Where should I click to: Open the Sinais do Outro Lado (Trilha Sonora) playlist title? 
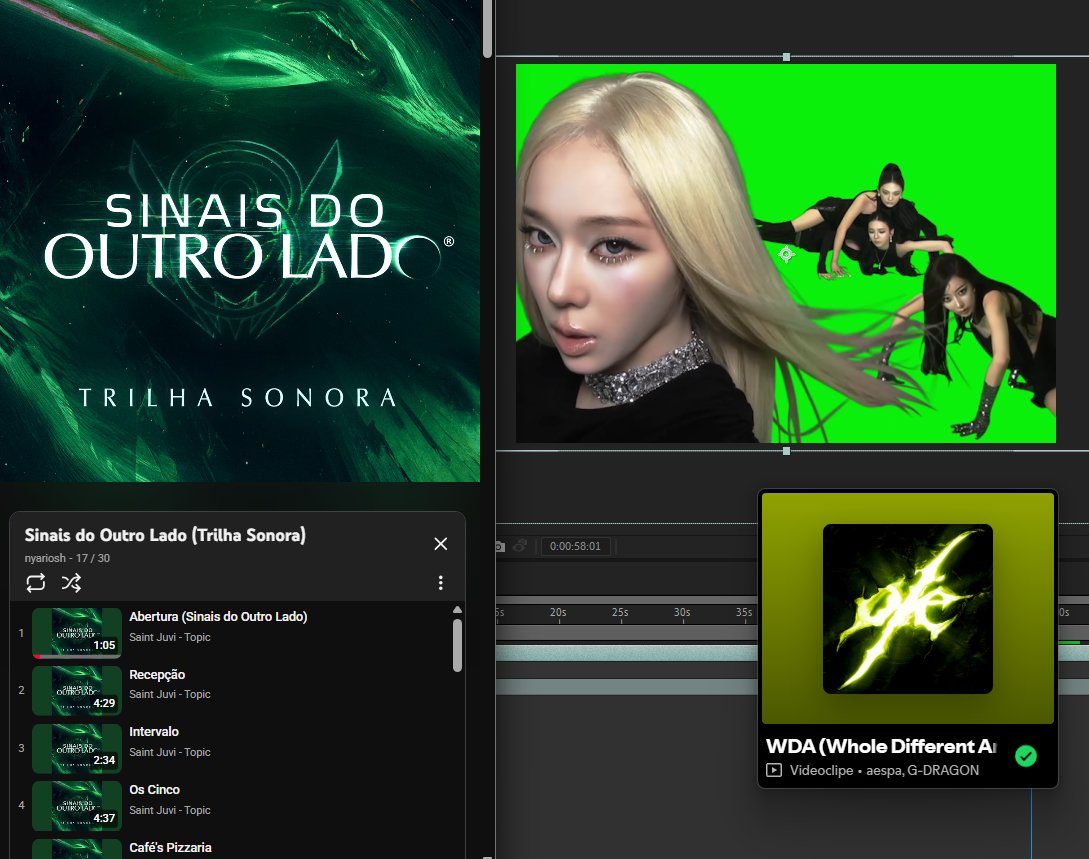point(165,535)
